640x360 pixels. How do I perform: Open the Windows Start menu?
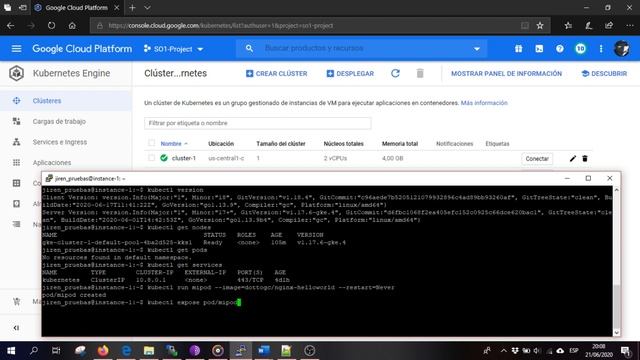click(x=11, y=350)
